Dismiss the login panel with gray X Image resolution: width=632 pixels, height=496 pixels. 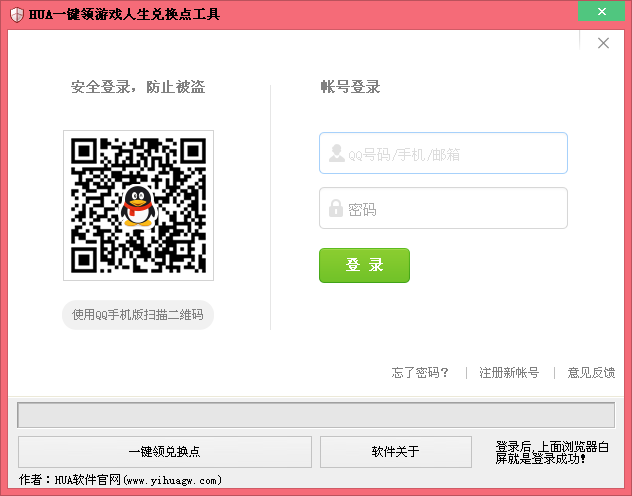603,43
